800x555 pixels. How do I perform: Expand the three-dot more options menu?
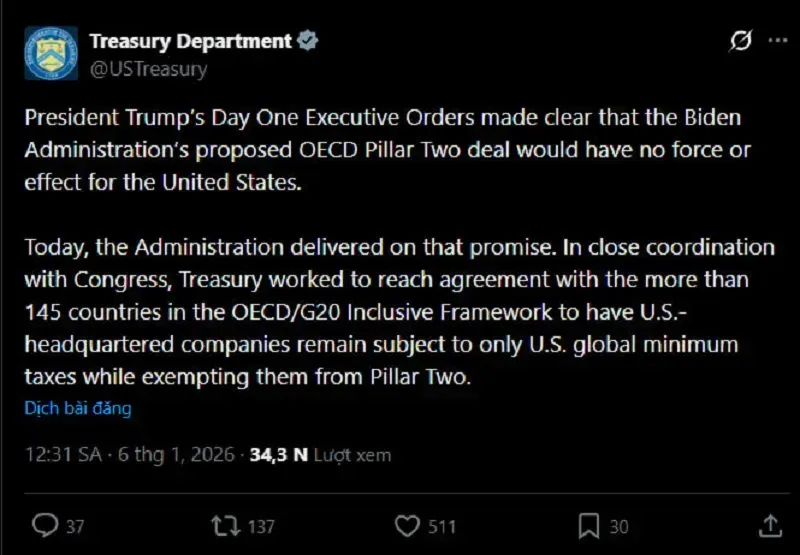coord(777,41)
